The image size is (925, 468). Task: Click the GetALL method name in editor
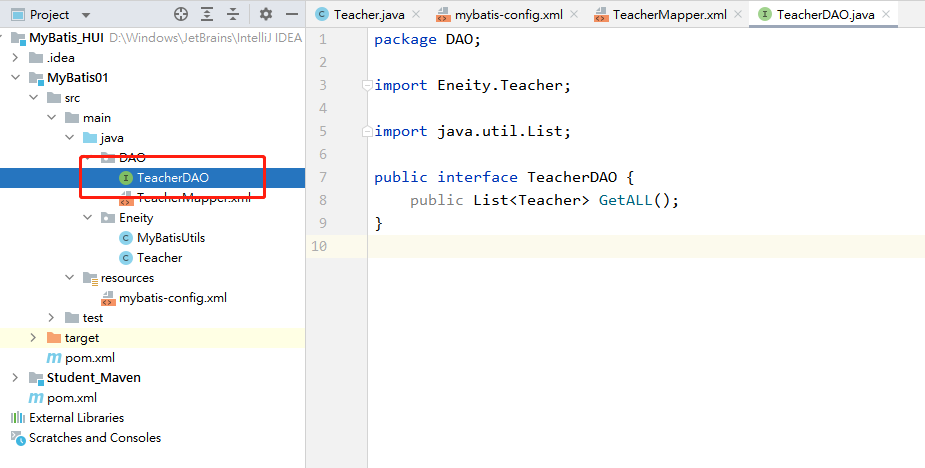coord(625,200)
